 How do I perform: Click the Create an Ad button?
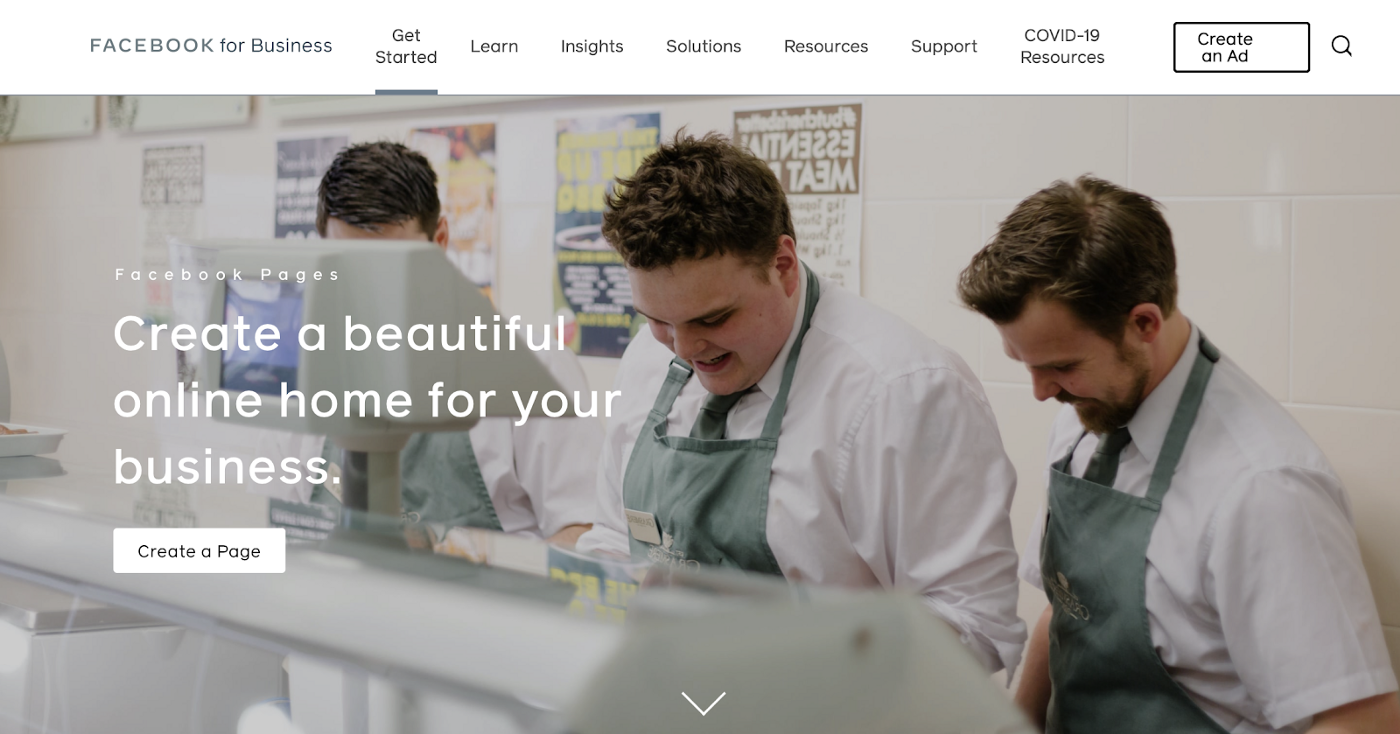(x=1241, y=47)
